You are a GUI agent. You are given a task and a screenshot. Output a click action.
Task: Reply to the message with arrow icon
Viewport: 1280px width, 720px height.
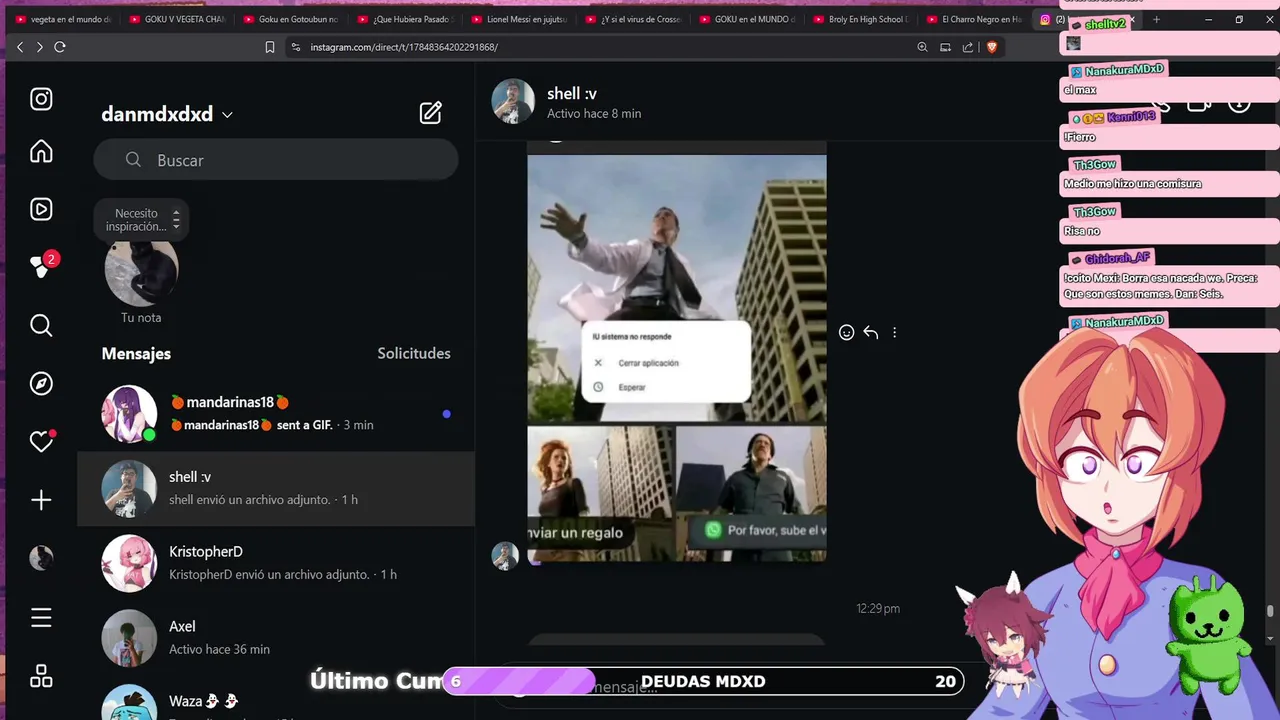[x=871, y=333]
